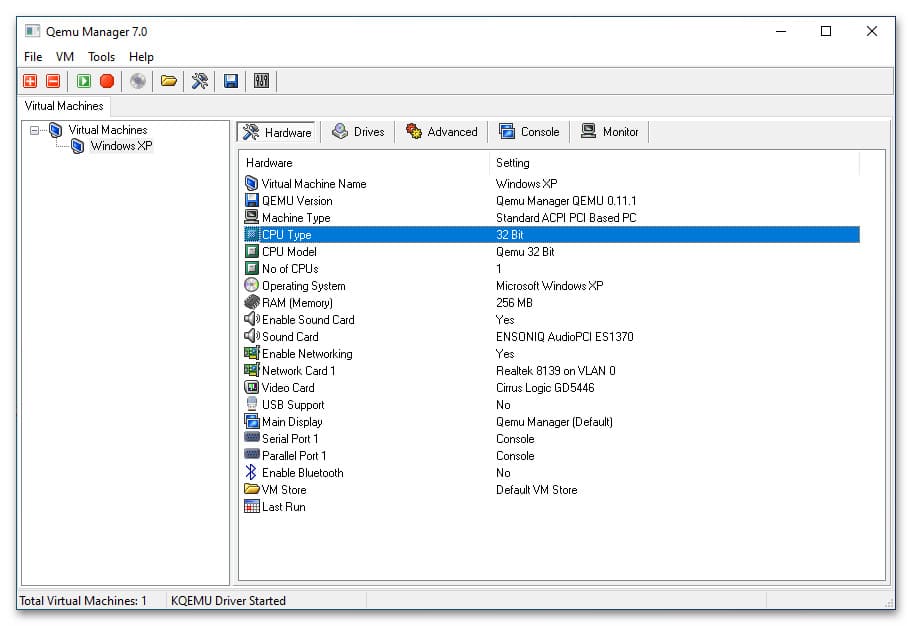
Task: Click the CPU Model chip icon
Action: click(251, 251)
